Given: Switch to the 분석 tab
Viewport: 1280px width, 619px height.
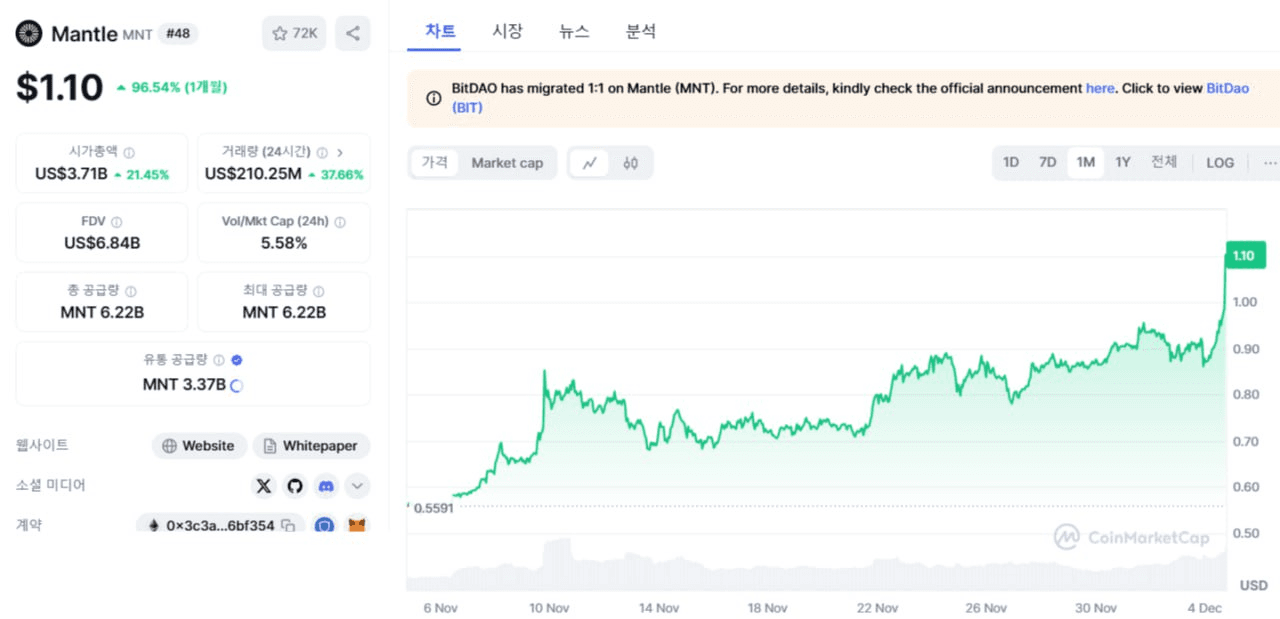Looking at the screenshot, I should pyautogui.click(x=641, y=31).
